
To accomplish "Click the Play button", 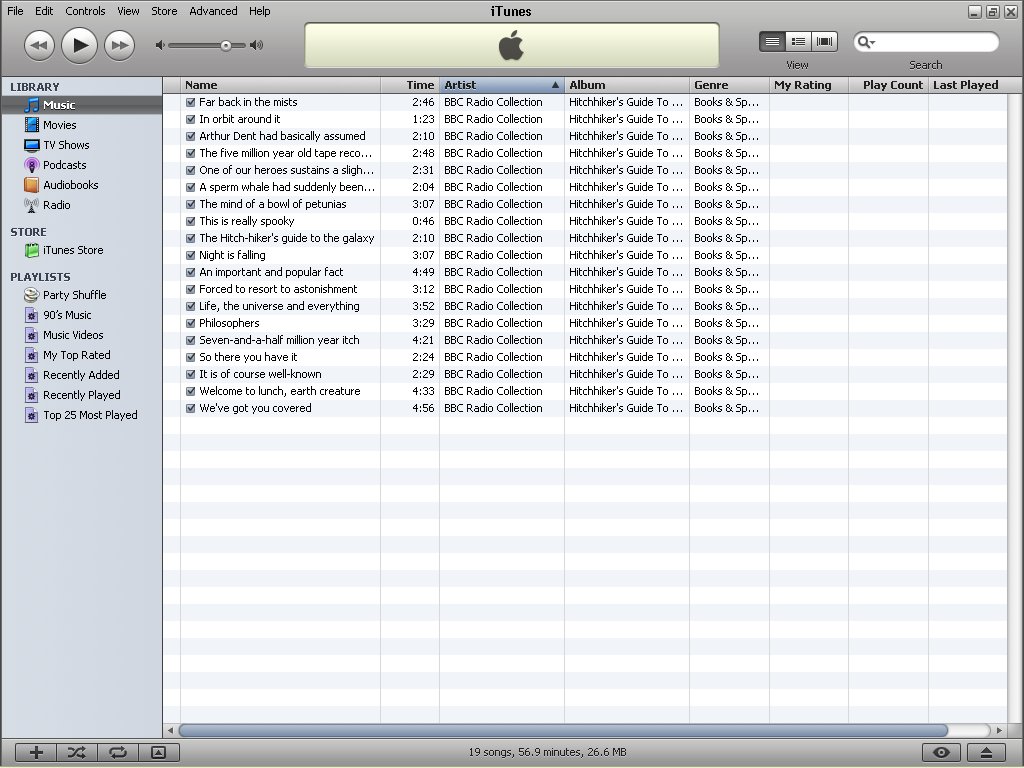I will click(x=80, y=45).
